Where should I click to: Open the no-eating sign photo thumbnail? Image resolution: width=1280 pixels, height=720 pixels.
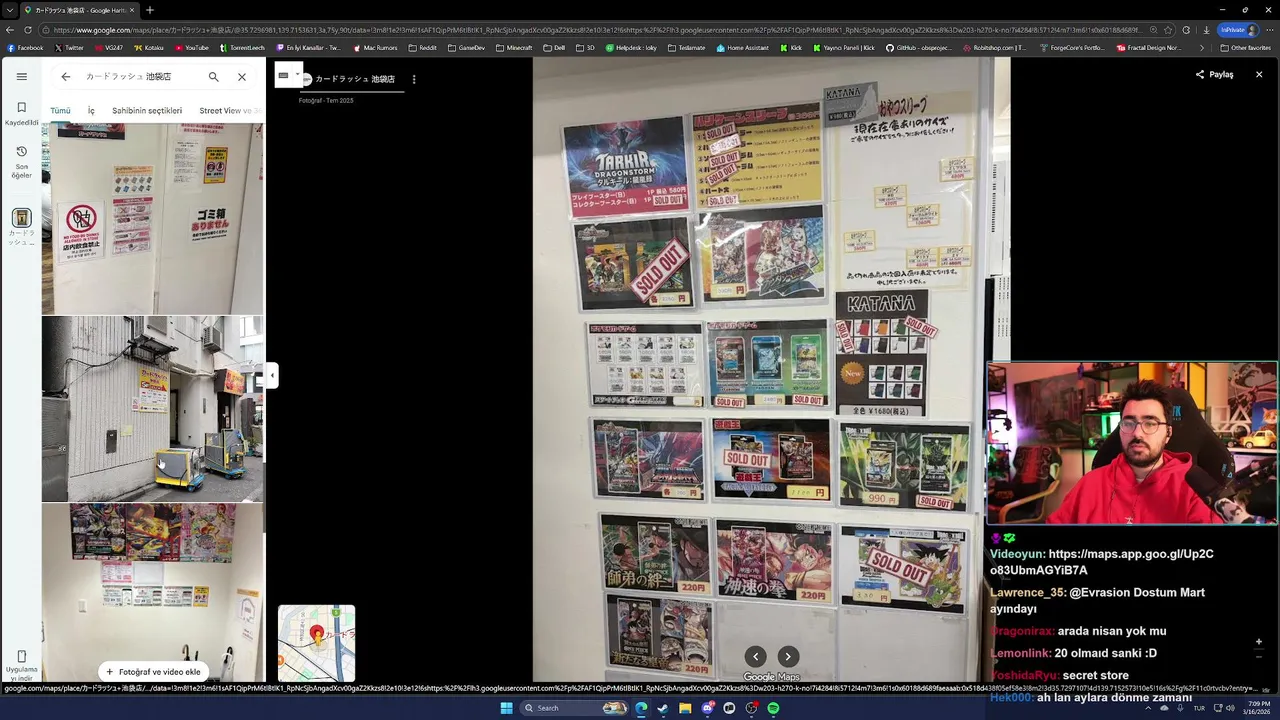(x=153, y=219)
